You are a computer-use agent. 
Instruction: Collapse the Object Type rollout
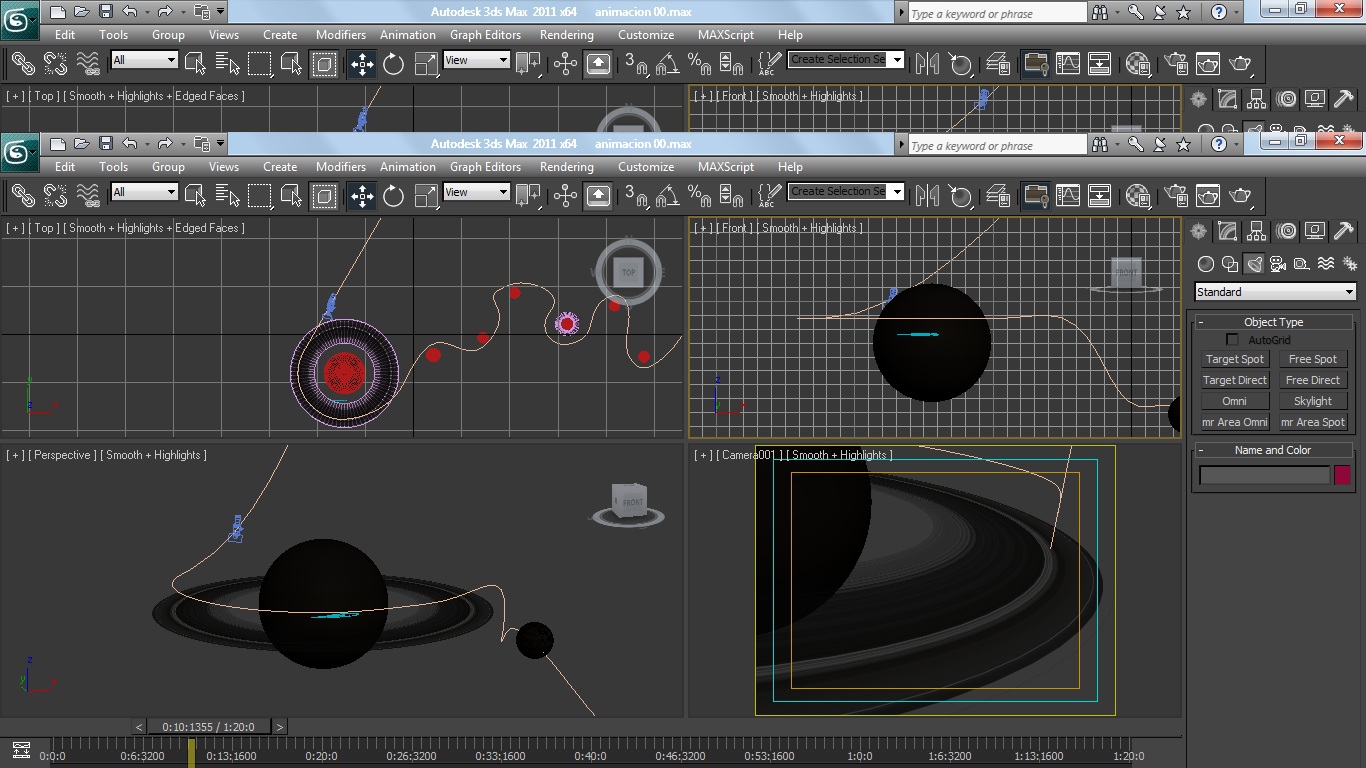pyautogui.click(x=1273, y=322)
